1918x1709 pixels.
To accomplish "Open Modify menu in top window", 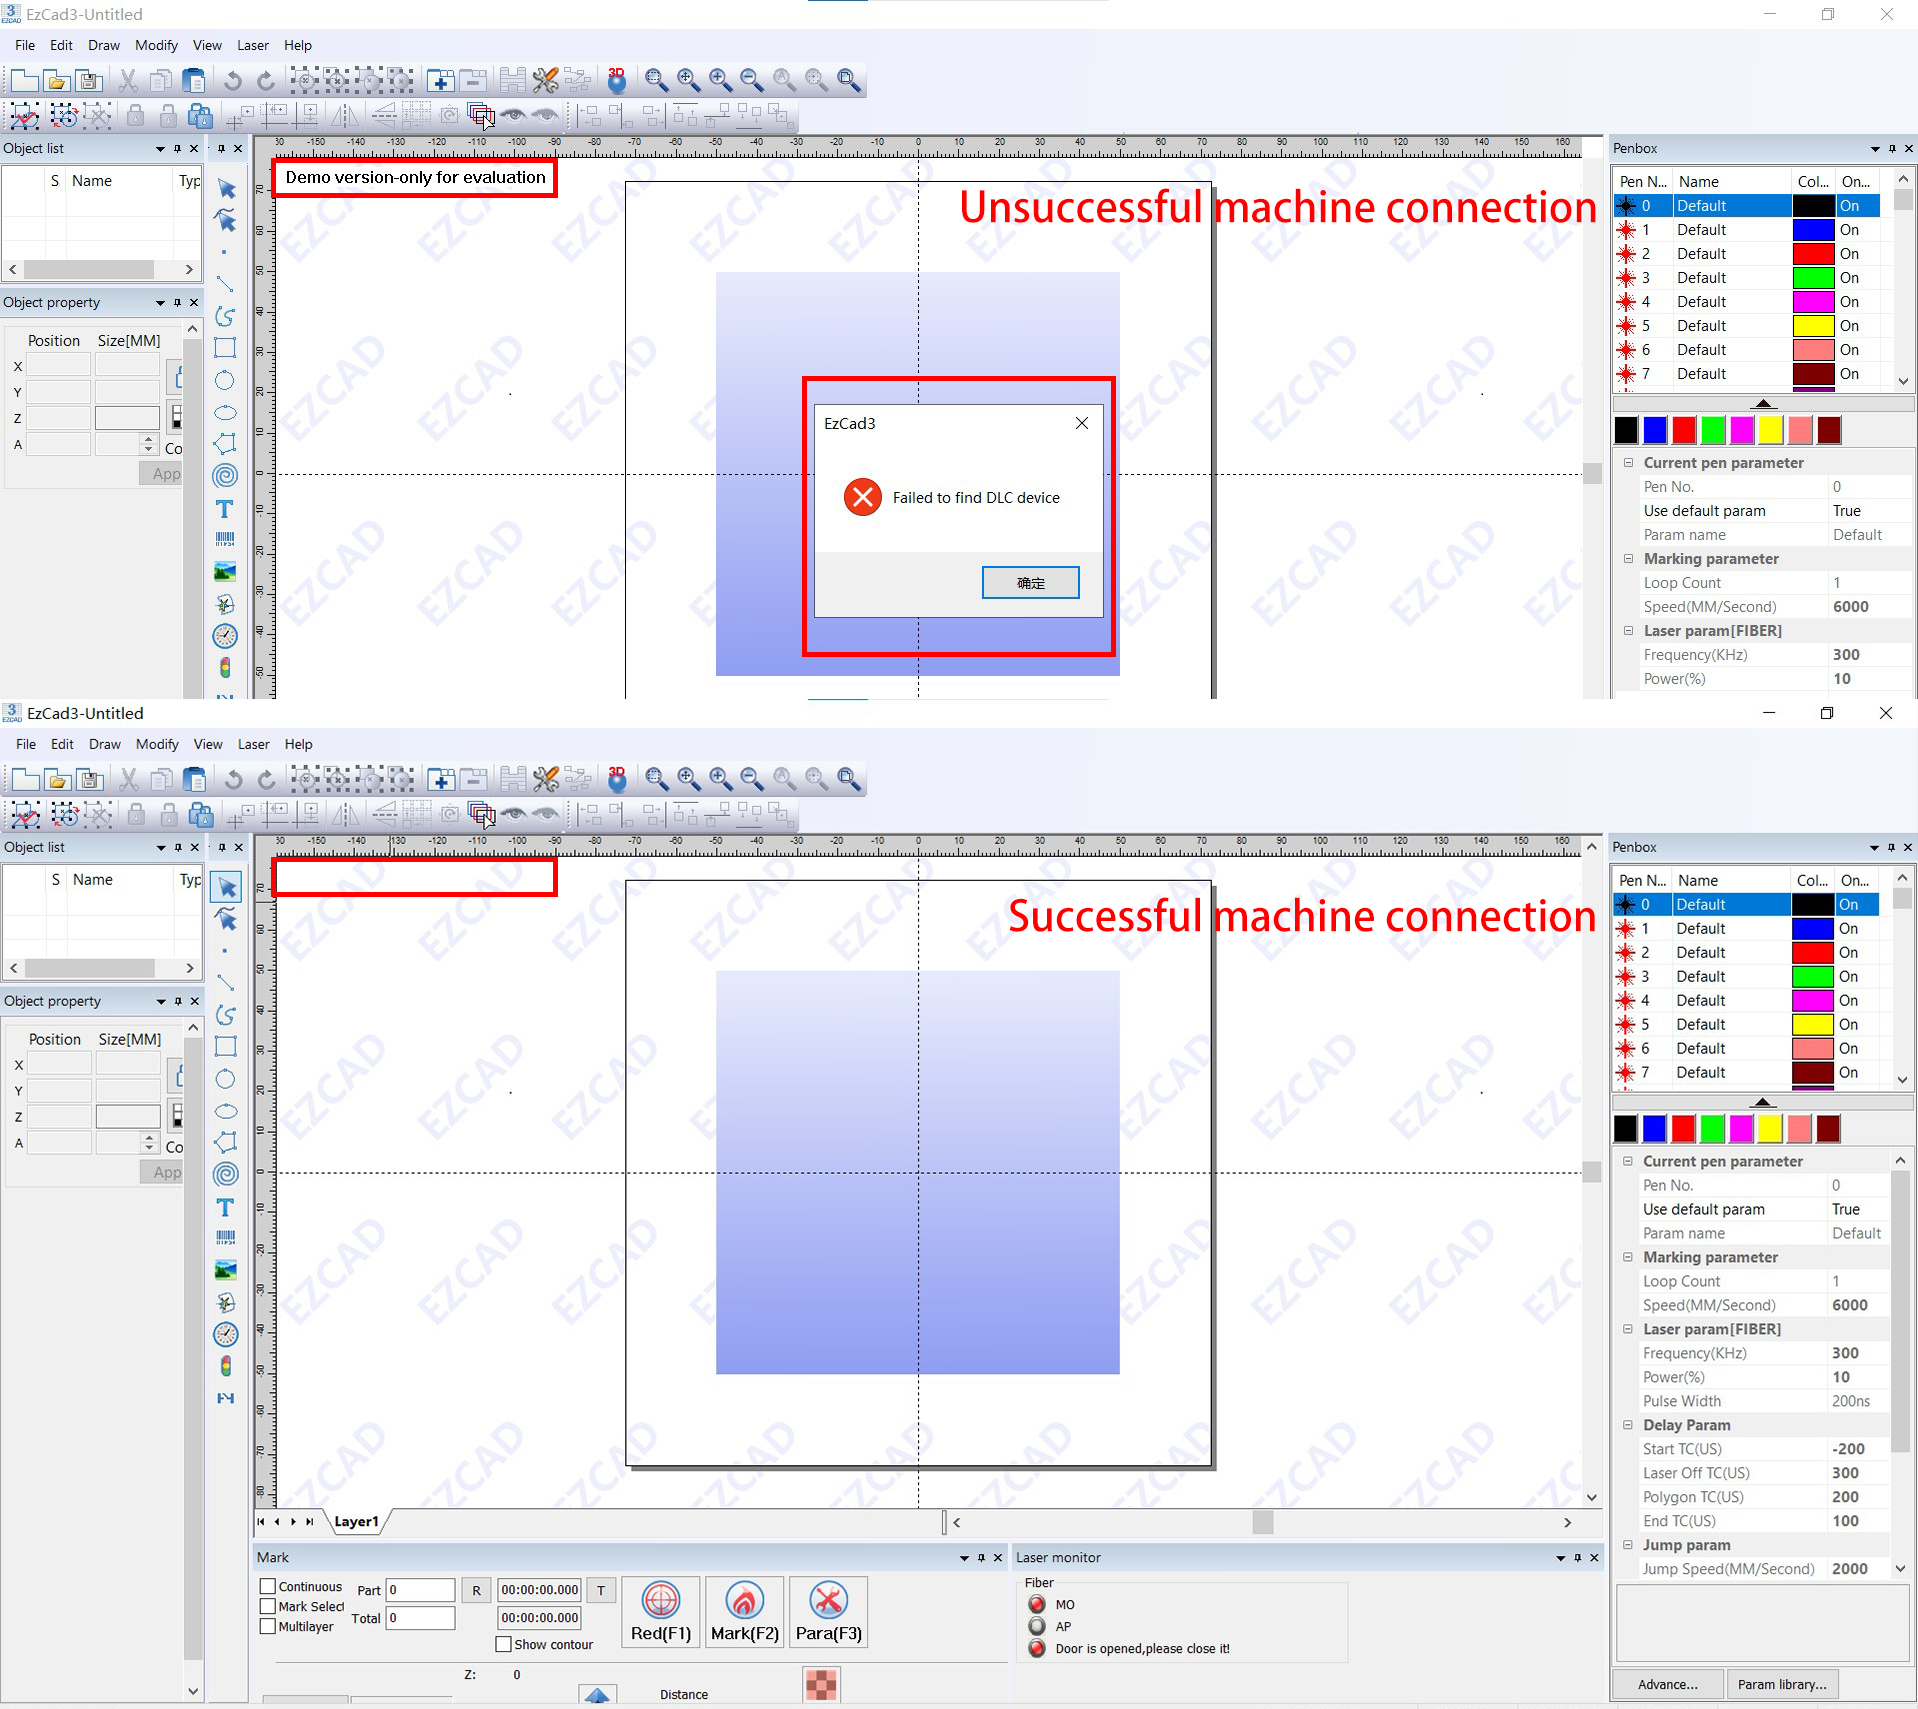I will tap(156, 45).
